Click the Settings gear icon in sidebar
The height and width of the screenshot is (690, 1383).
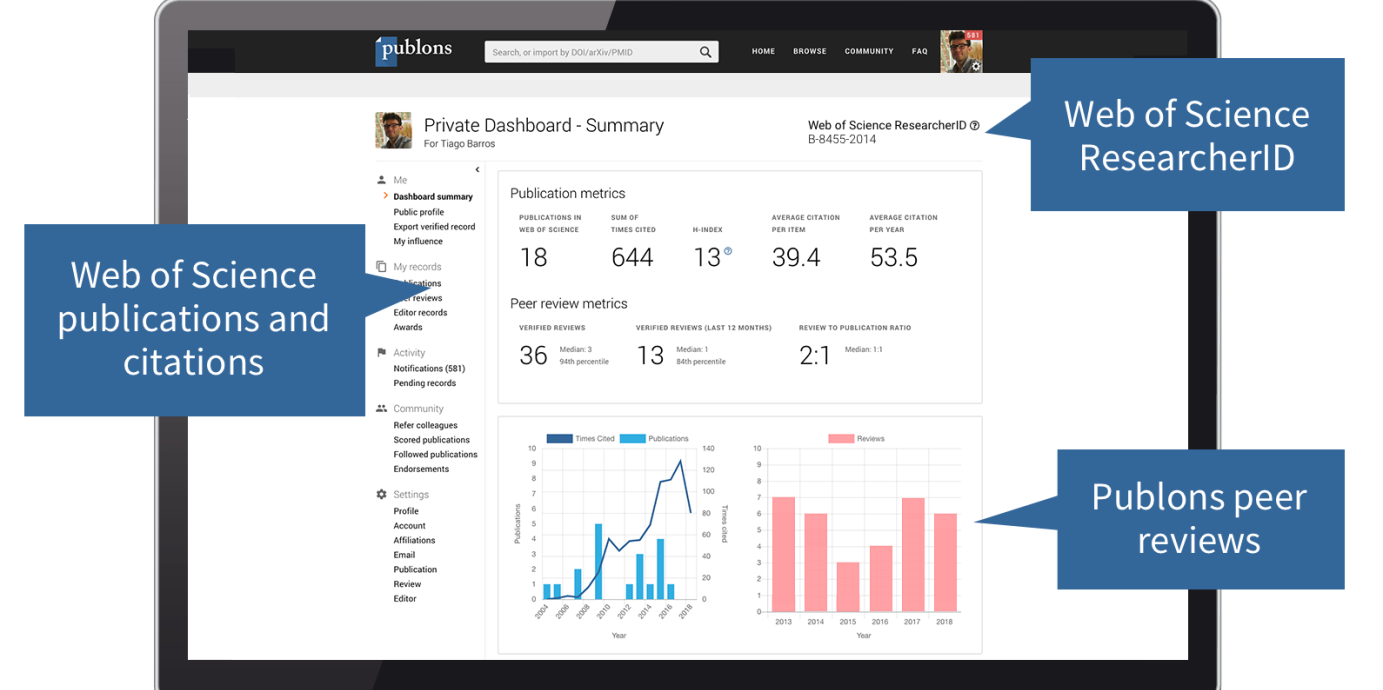tap(381, 494)
